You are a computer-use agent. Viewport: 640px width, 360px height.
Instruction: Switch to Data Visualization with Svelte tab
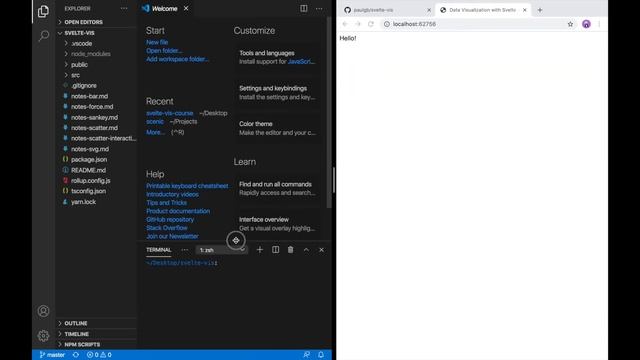[x=483, y=10]
